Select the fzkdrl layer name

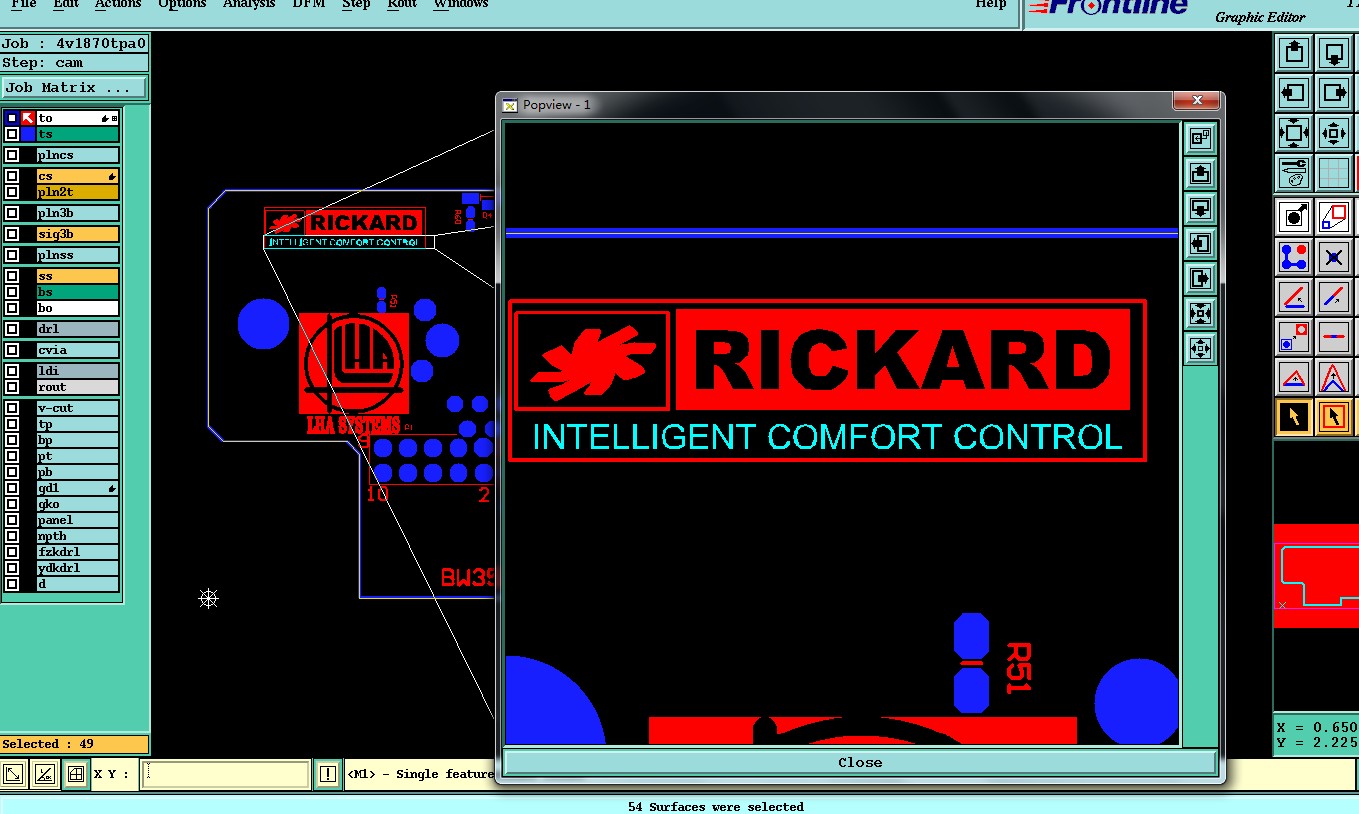click(x=78, y=552)
